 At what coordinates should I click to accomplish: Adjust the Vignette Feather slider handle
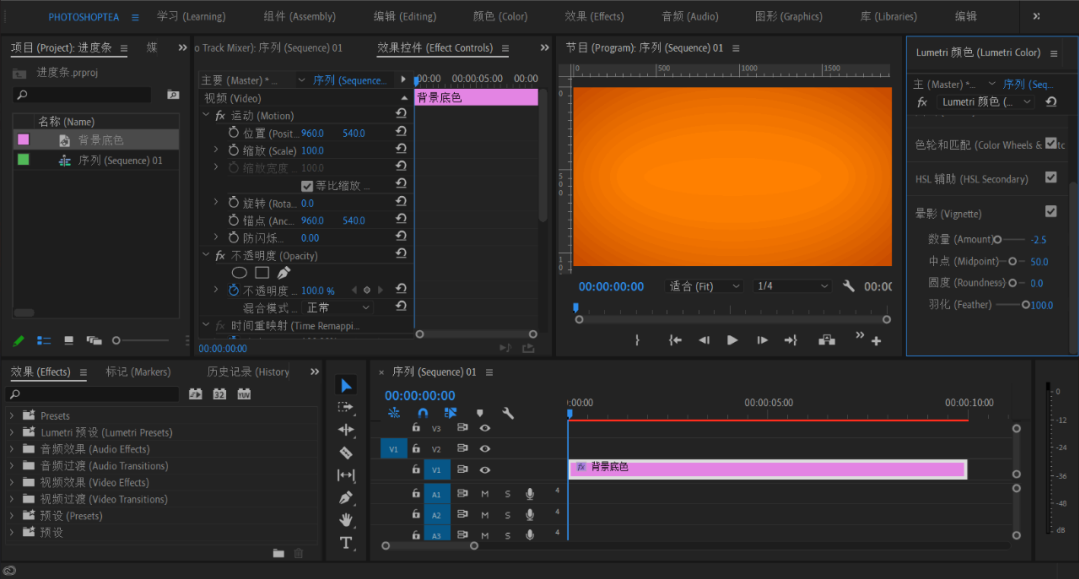[1025, 305]
